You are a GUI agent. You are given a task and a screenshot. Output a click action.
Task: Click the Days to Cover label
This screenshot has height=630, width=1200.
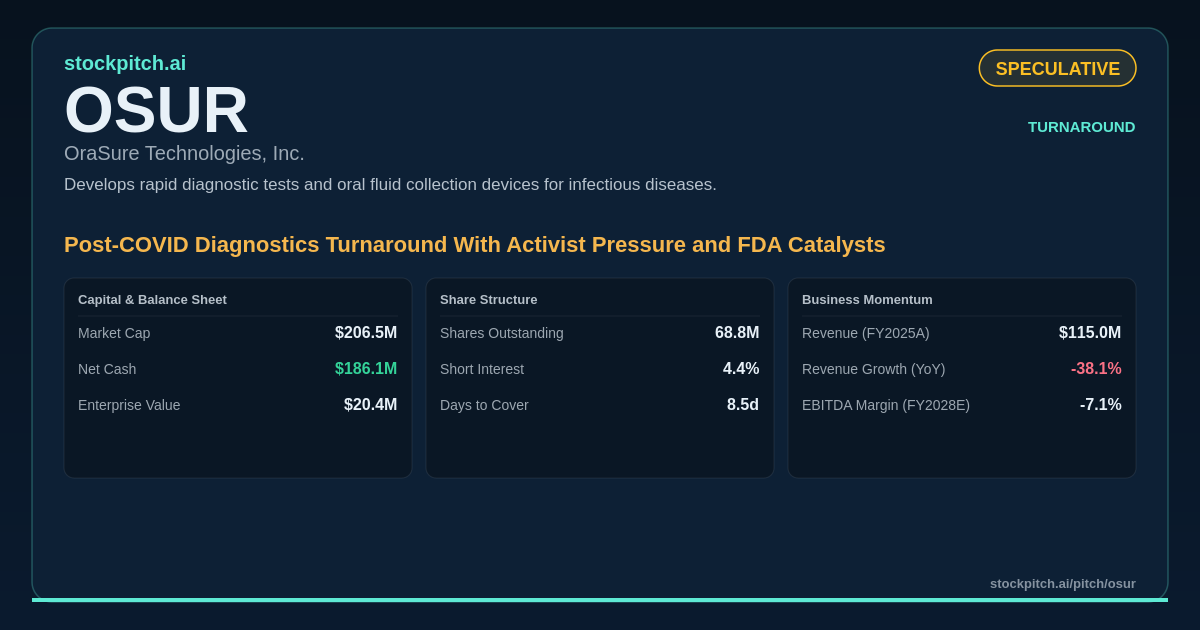[x=484, y=405]
